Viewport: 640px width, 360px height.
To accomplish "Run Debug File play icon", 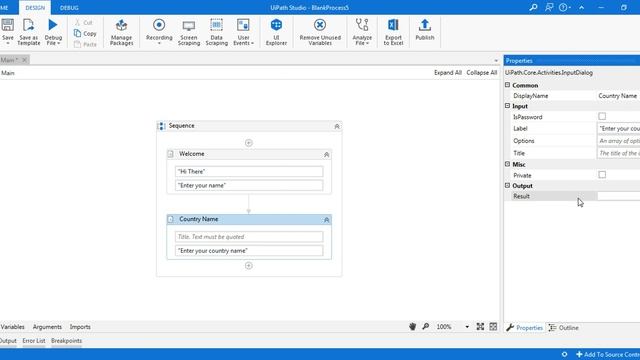I will 53,25.
